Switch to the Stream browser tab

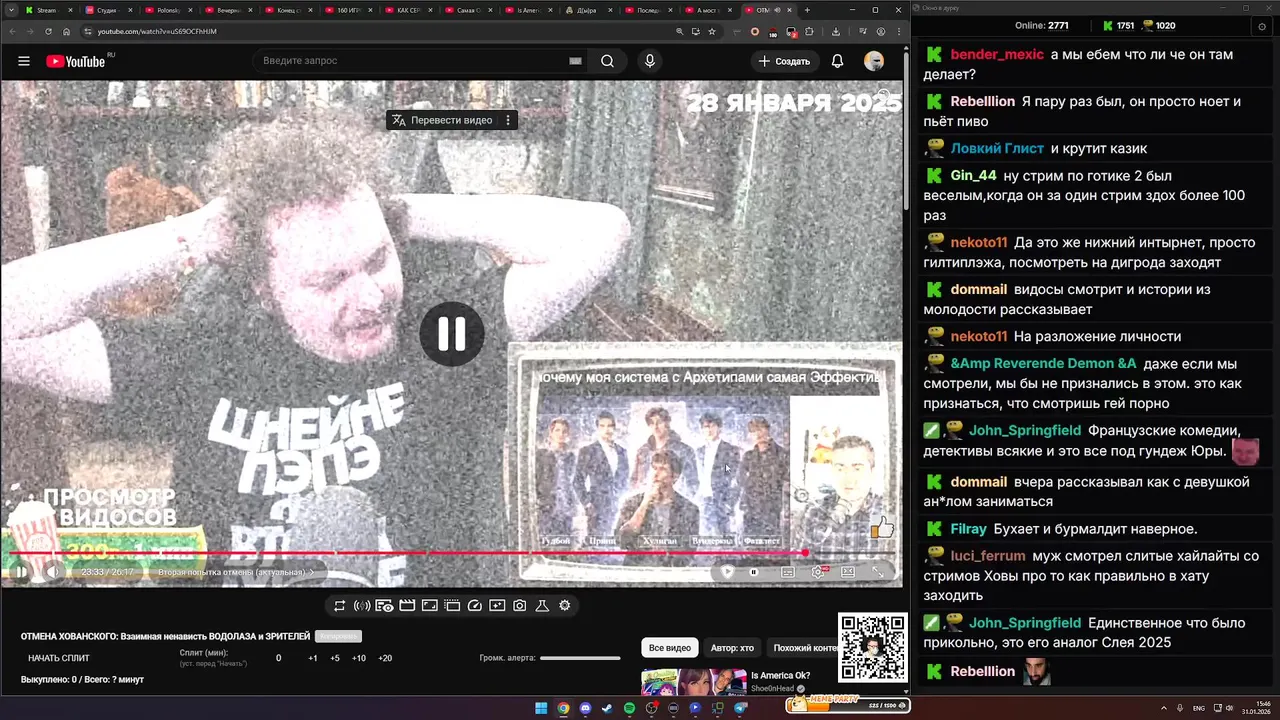pos(46,10)
